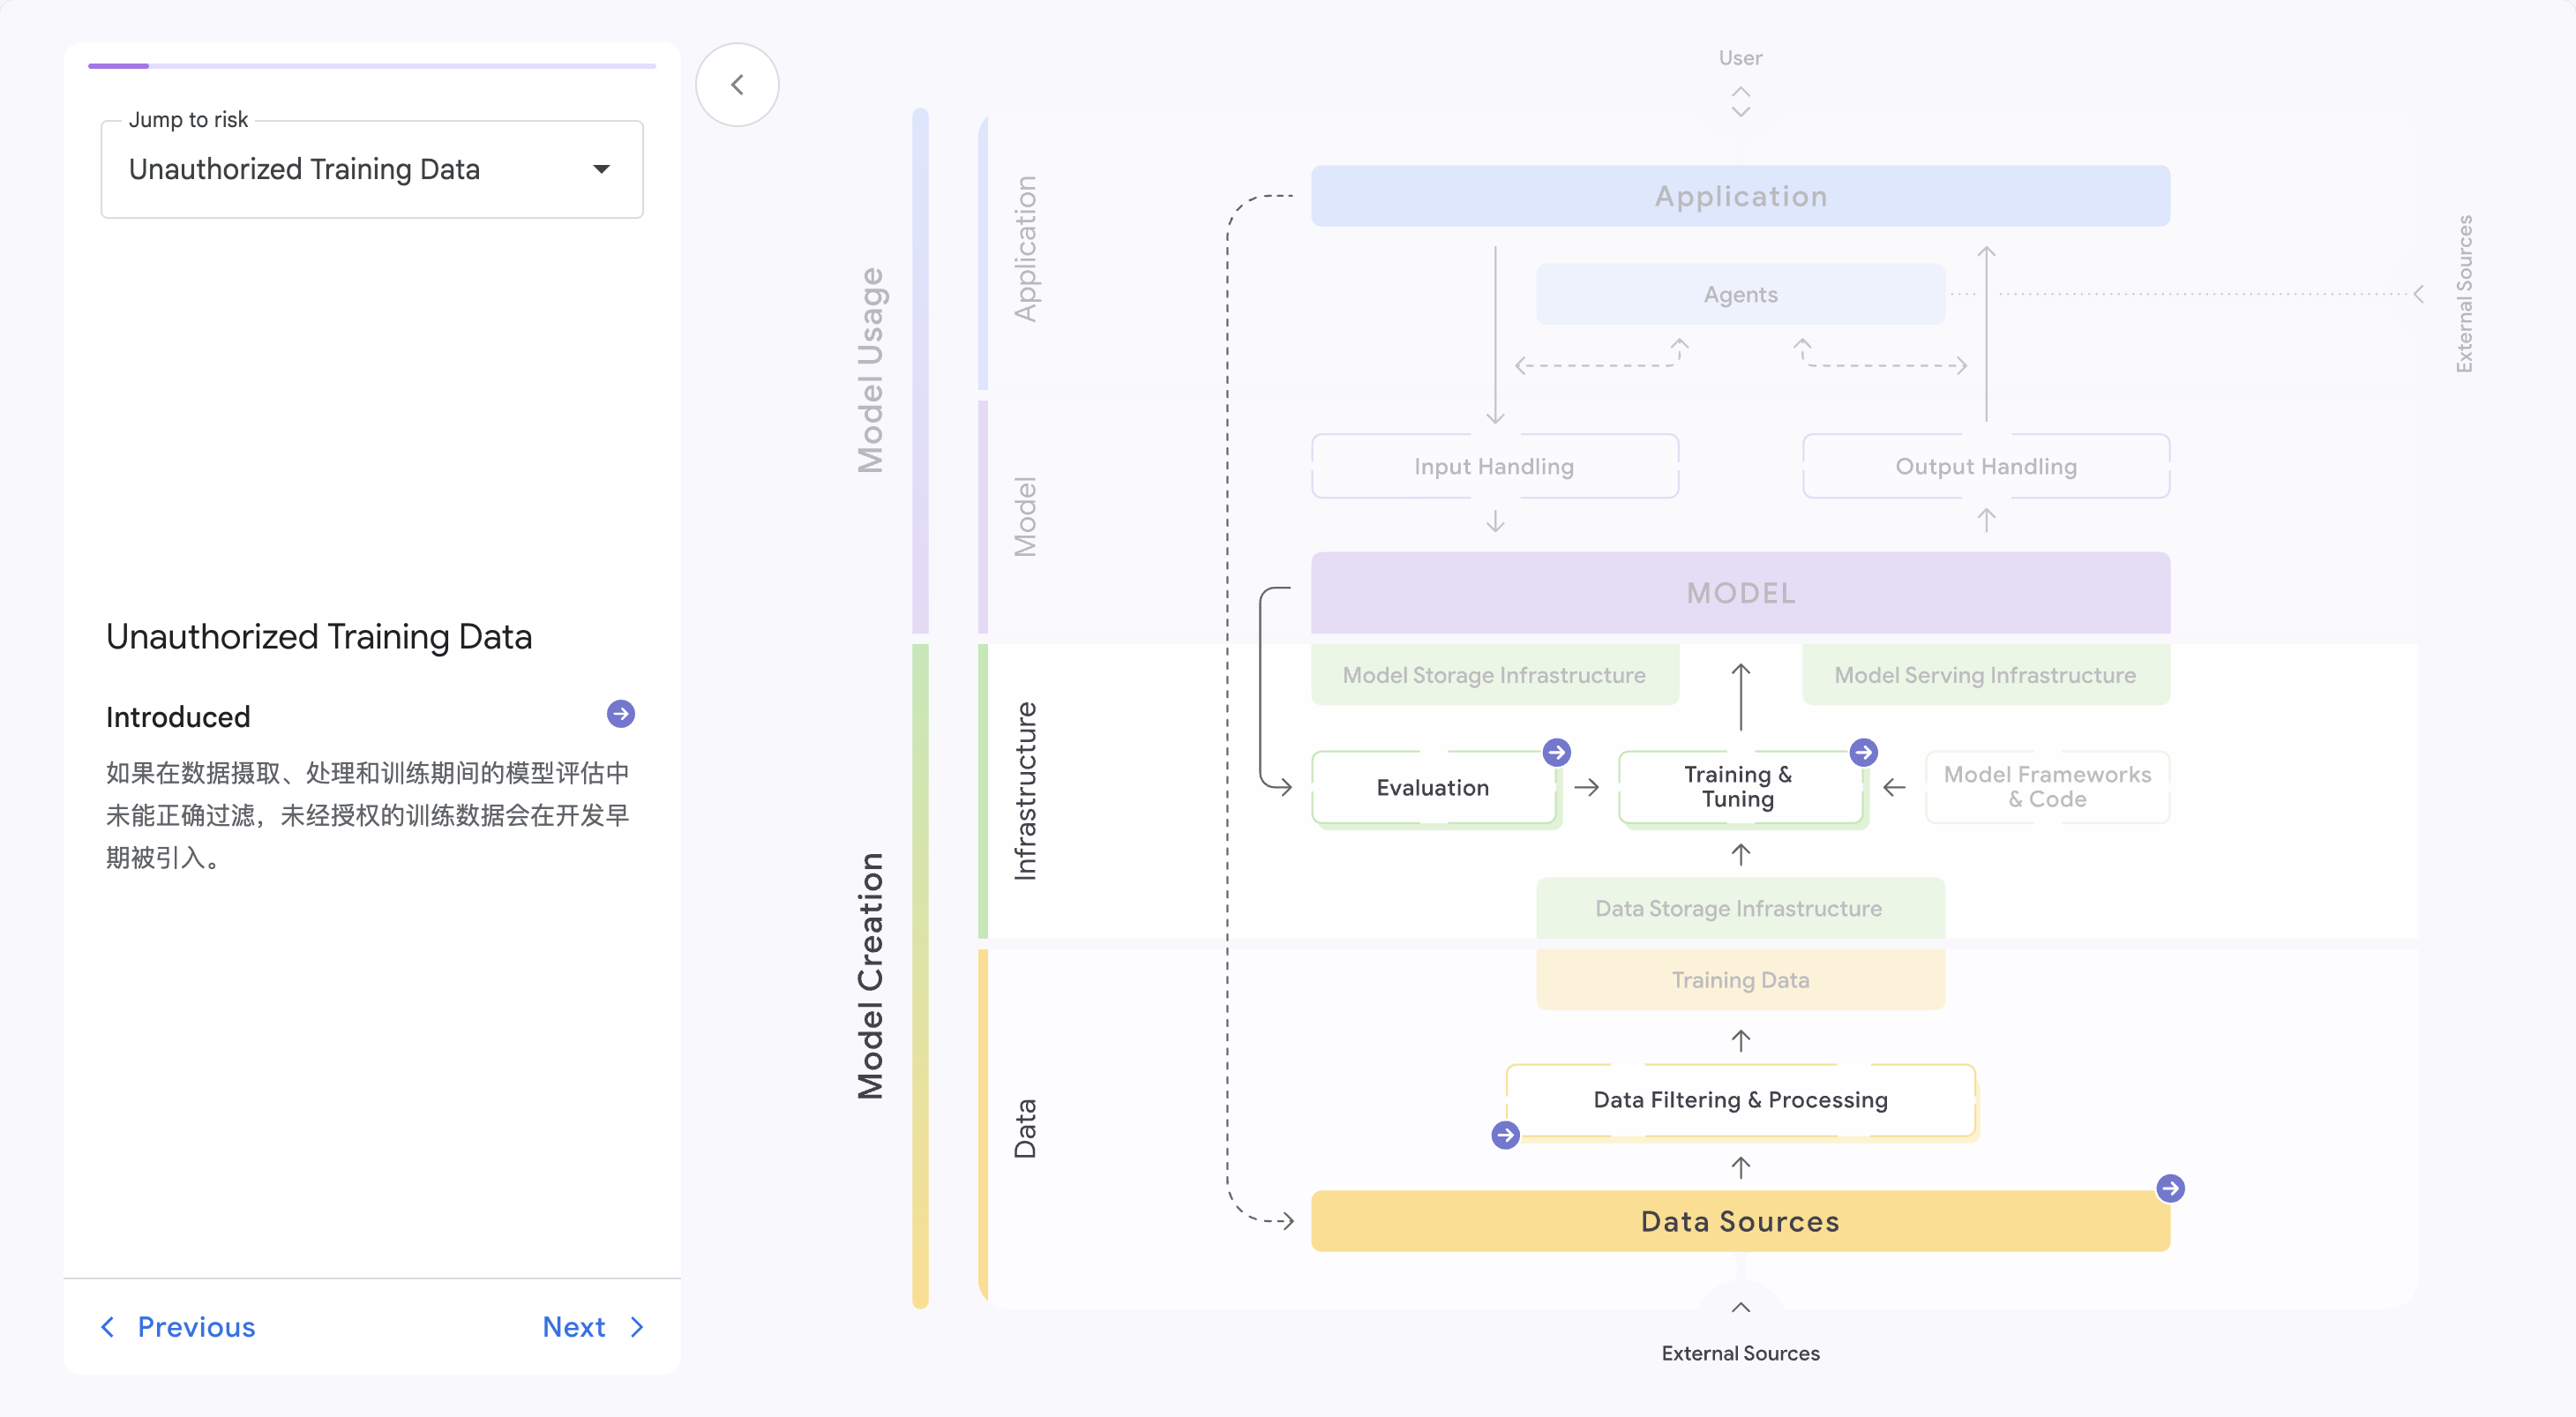
Task: Select the Evaluation component box
Action: 1432,788
